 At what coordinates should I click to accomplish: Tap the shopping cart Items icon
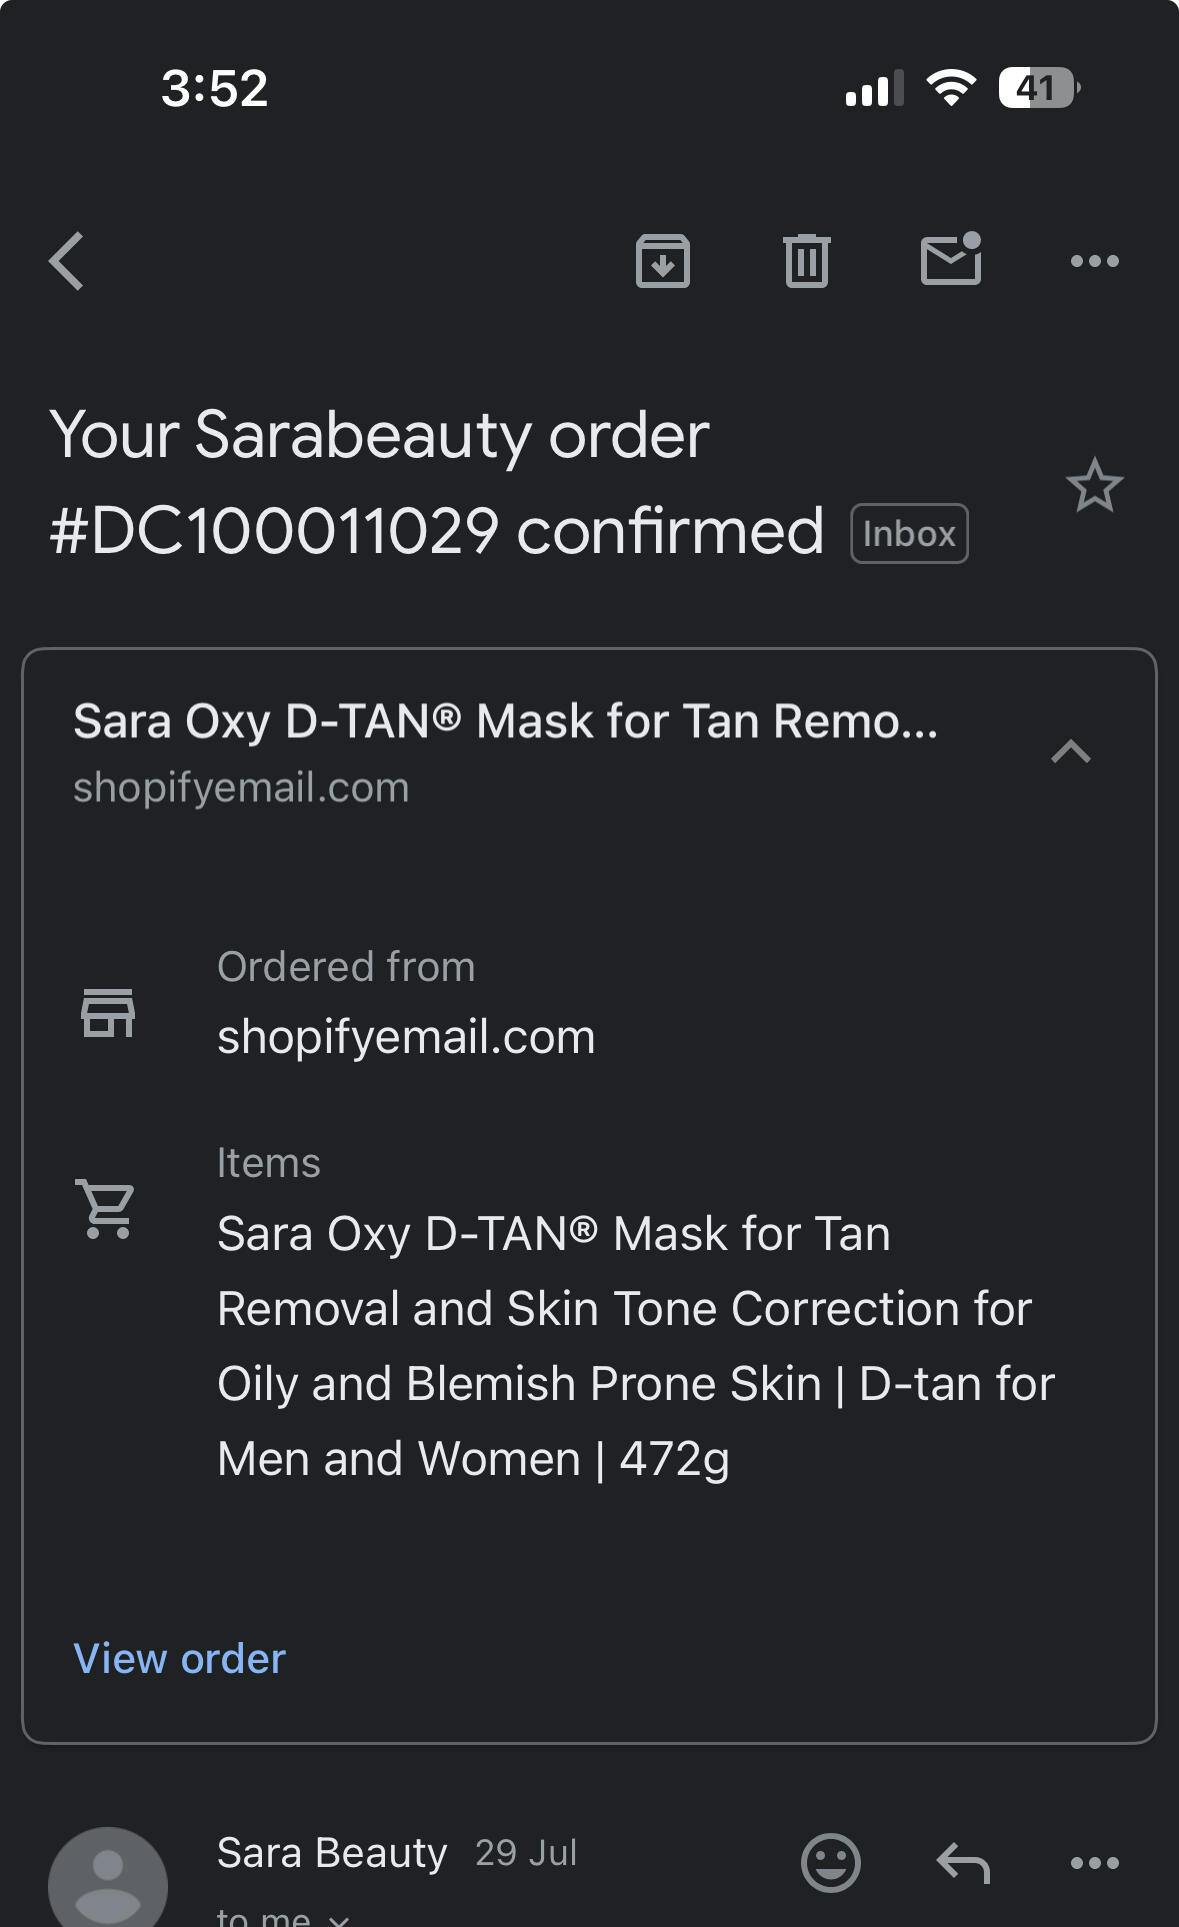pos(106,1209)
